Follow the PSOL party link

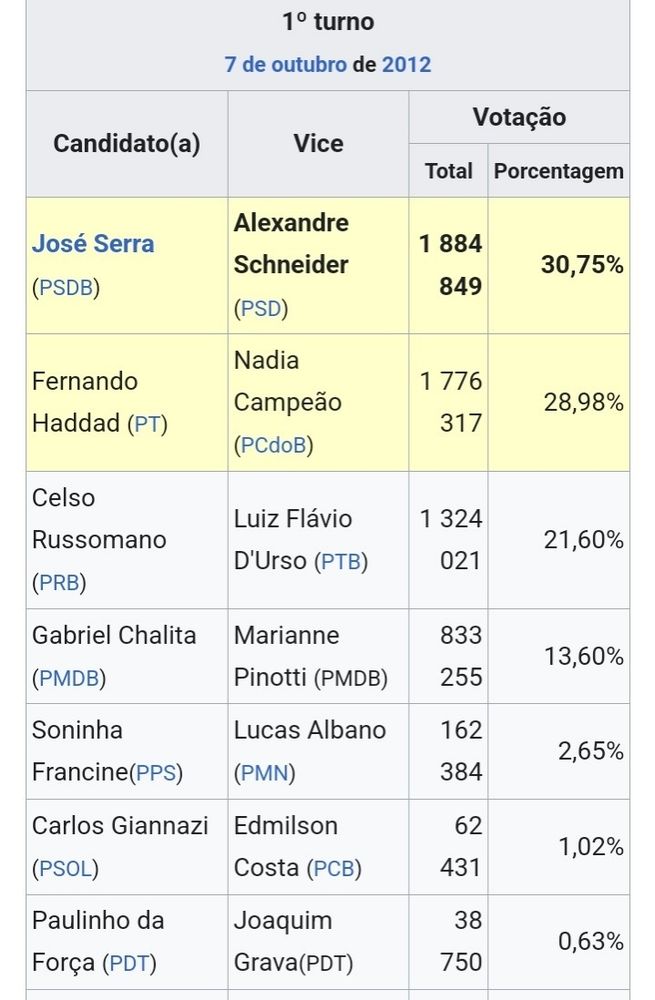click(x=68, y=868)
